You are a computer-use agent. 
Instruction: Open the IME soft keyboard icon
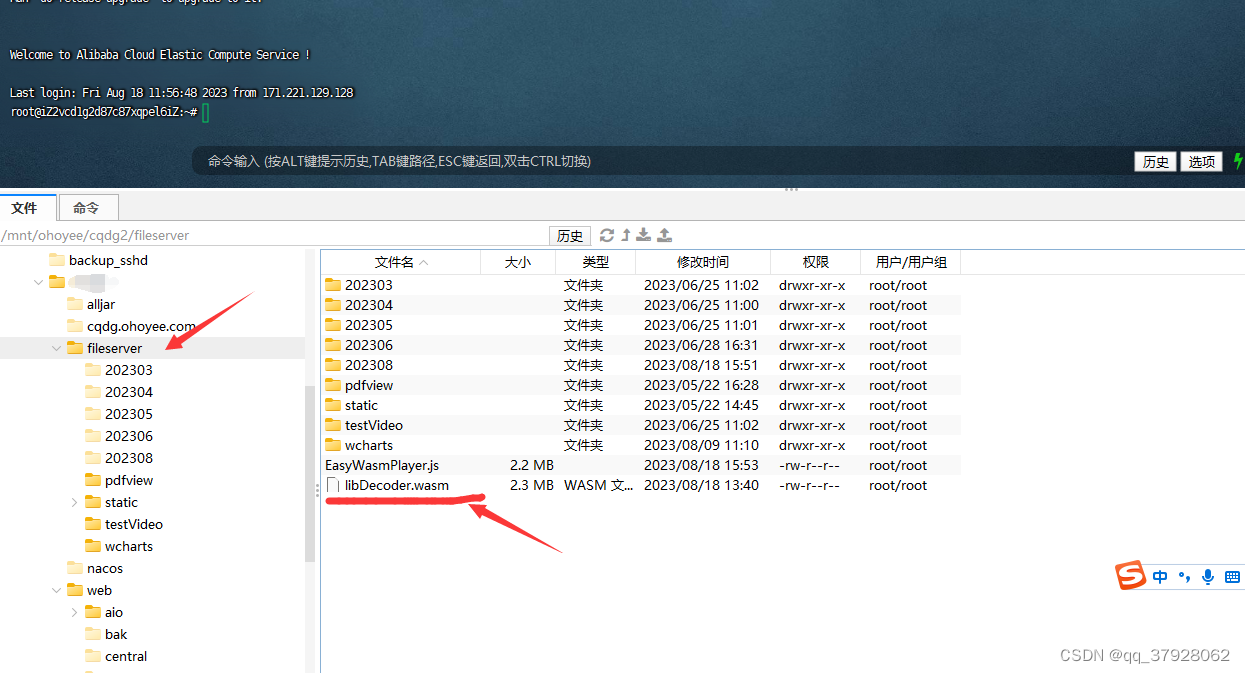click(1232, 577)
